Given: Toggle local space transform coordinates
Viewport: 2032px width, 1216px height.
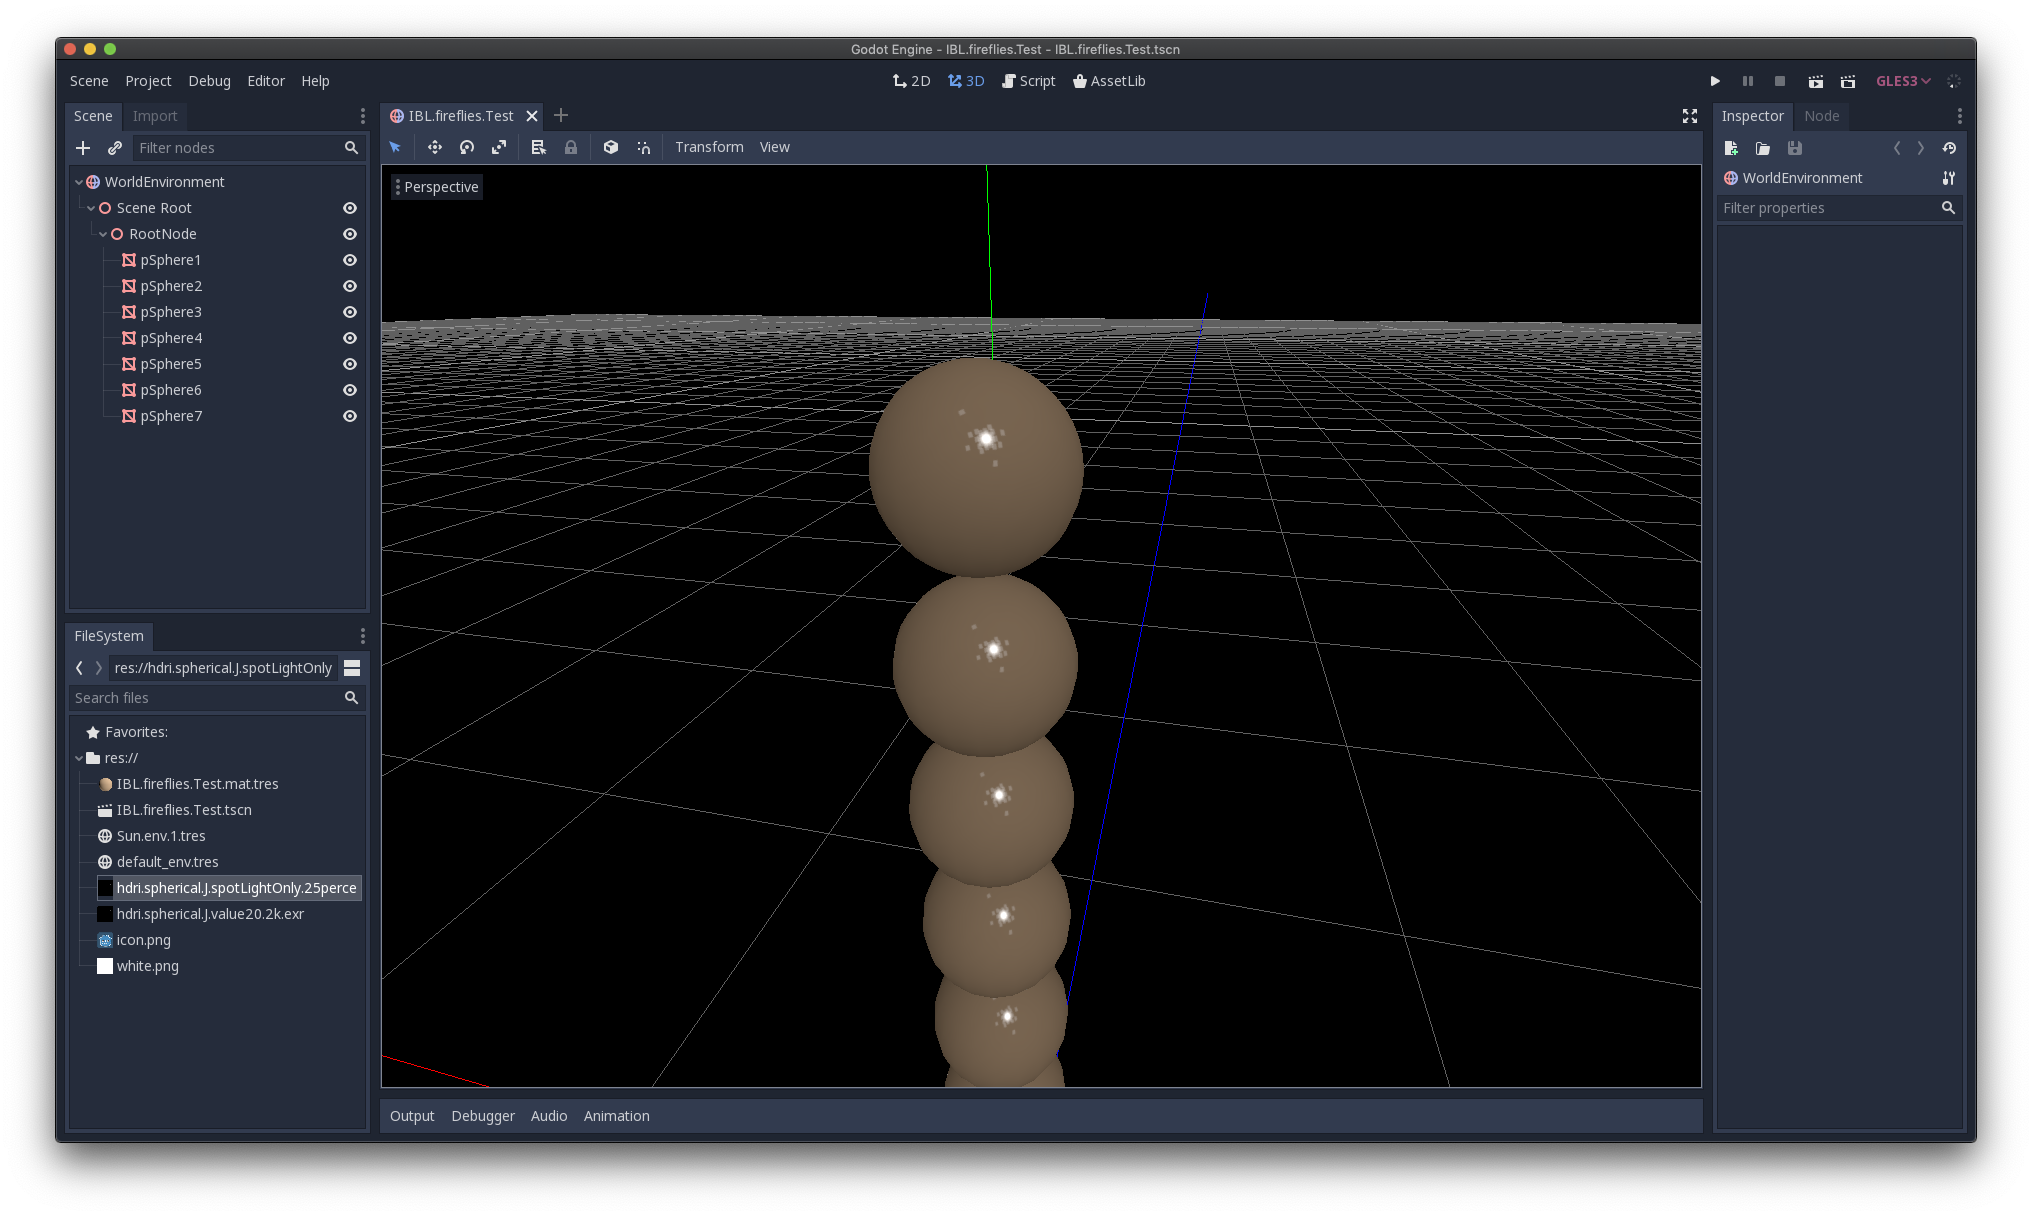Looking at the screenshot, I should tap(611, 147).
